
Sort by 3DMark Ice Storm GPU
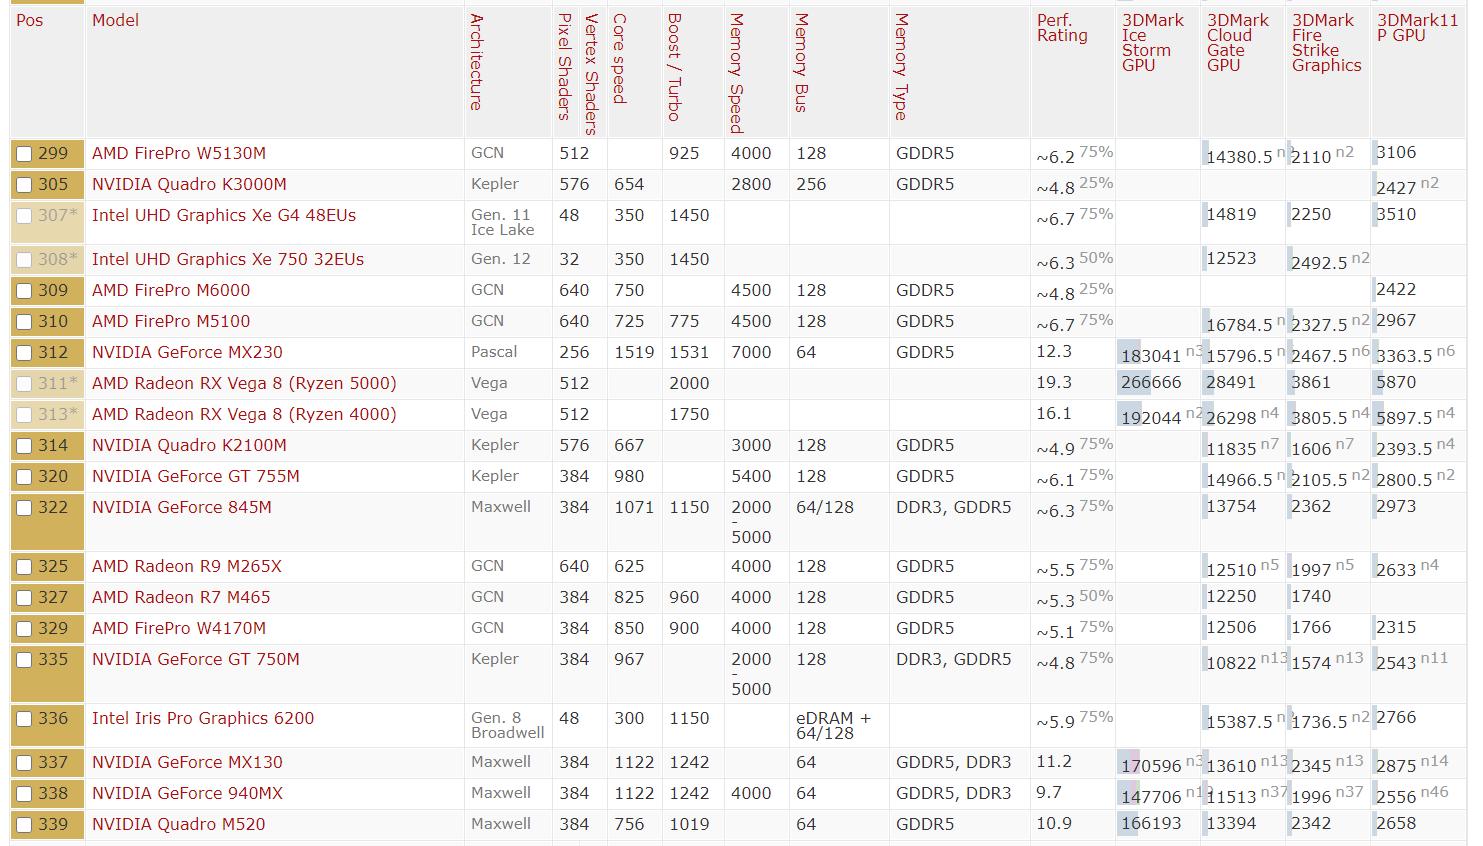click(x=1153, y=42)
